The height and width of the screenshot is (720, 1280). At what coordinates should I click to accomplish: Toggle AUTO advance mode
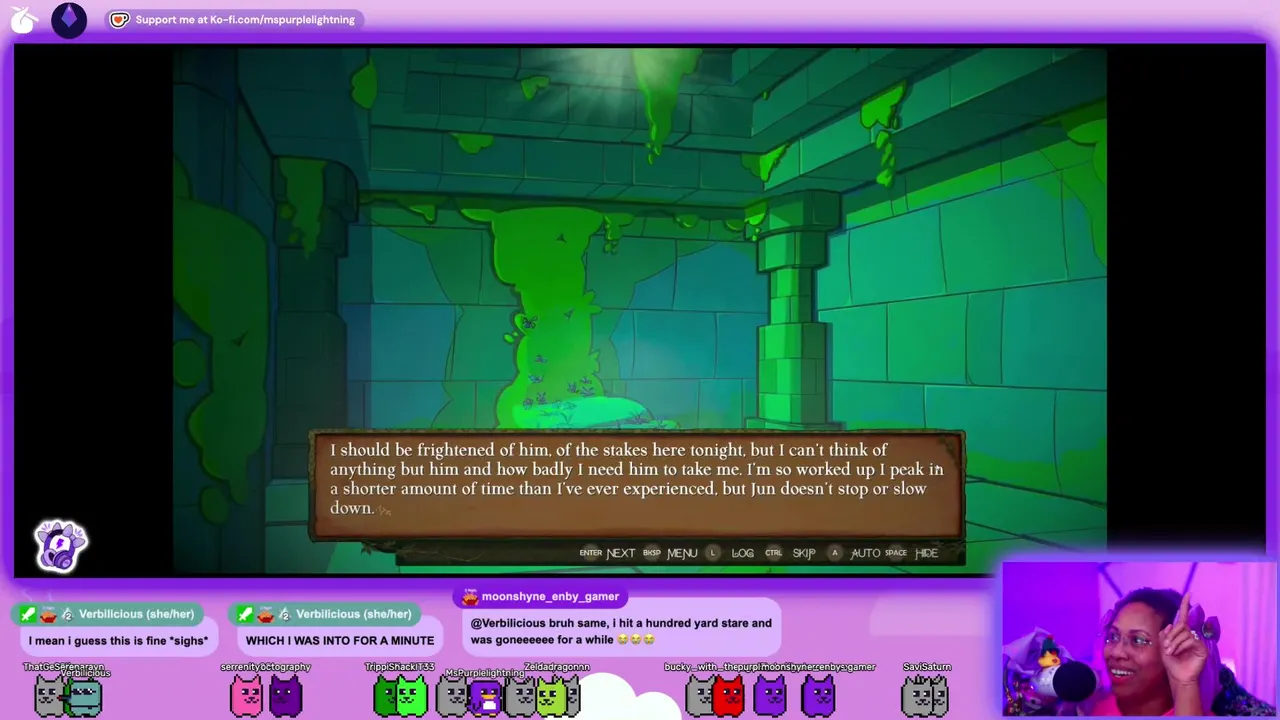coord(865,553)
